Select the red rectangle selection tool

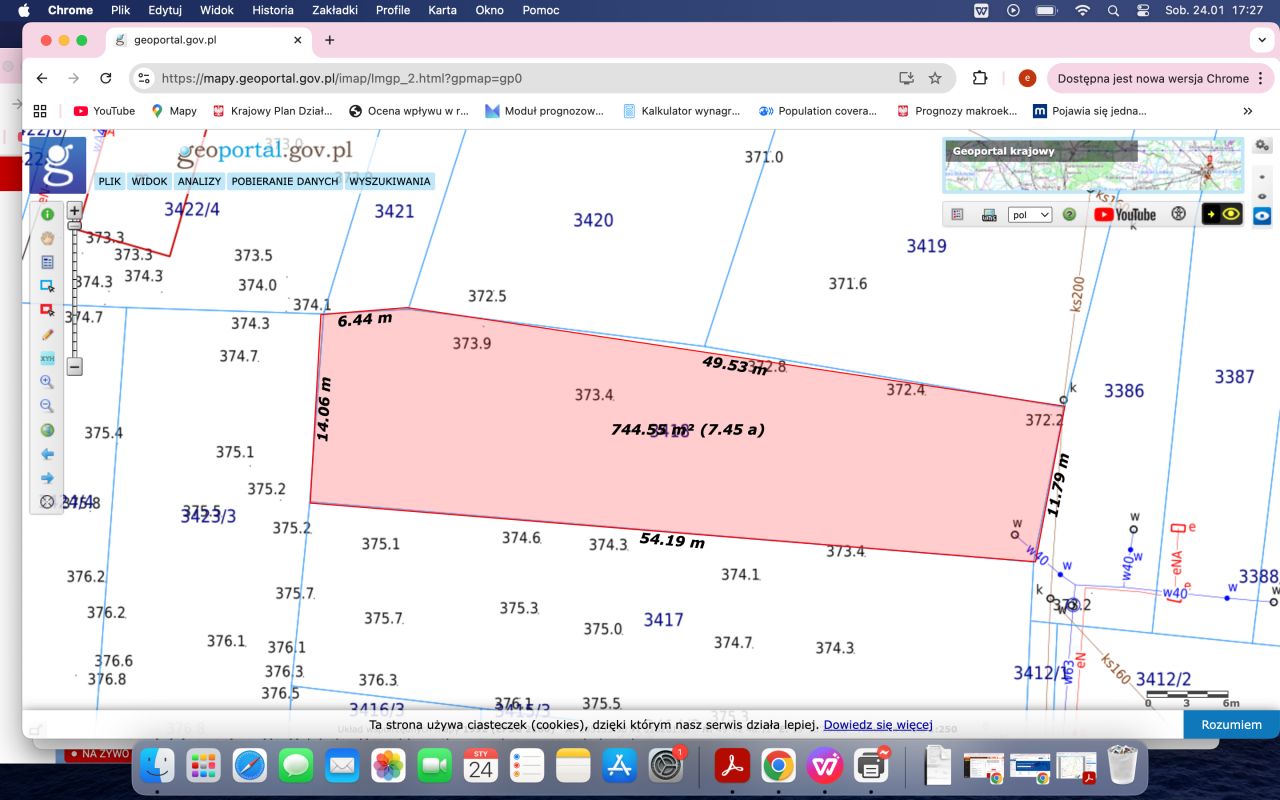click(47, 310)
